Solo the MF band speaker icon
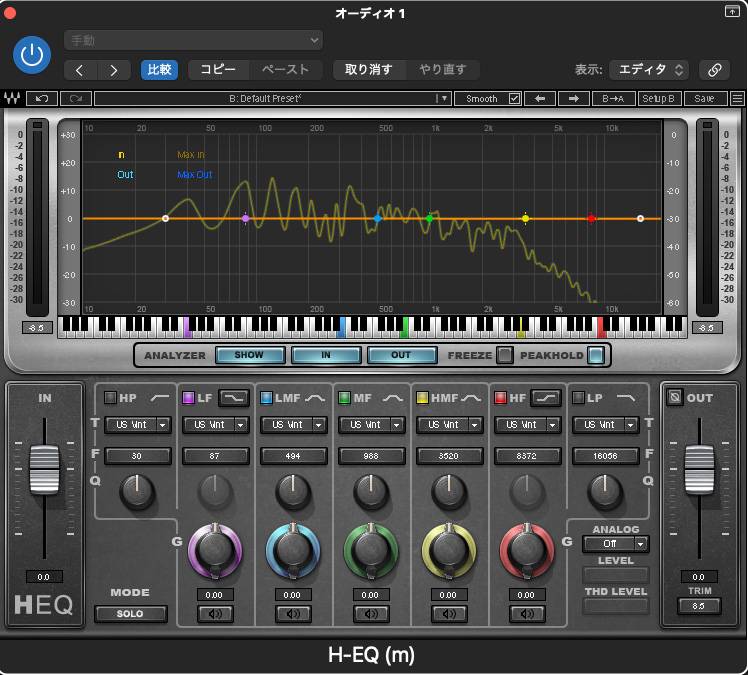 [x=371, y=613]
